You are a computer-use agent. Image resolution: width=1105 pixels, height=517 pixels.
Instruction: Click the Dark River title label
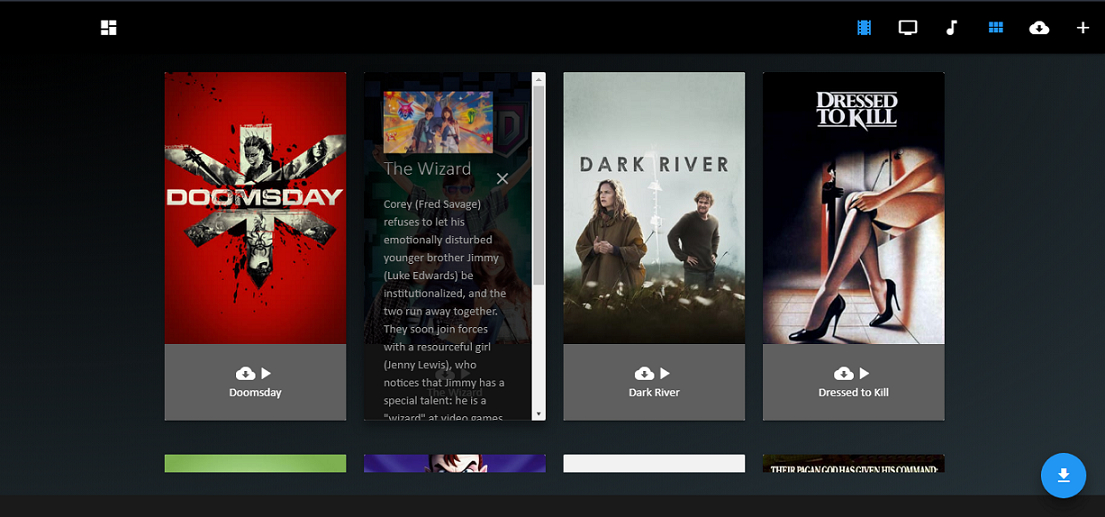point(654,392)
